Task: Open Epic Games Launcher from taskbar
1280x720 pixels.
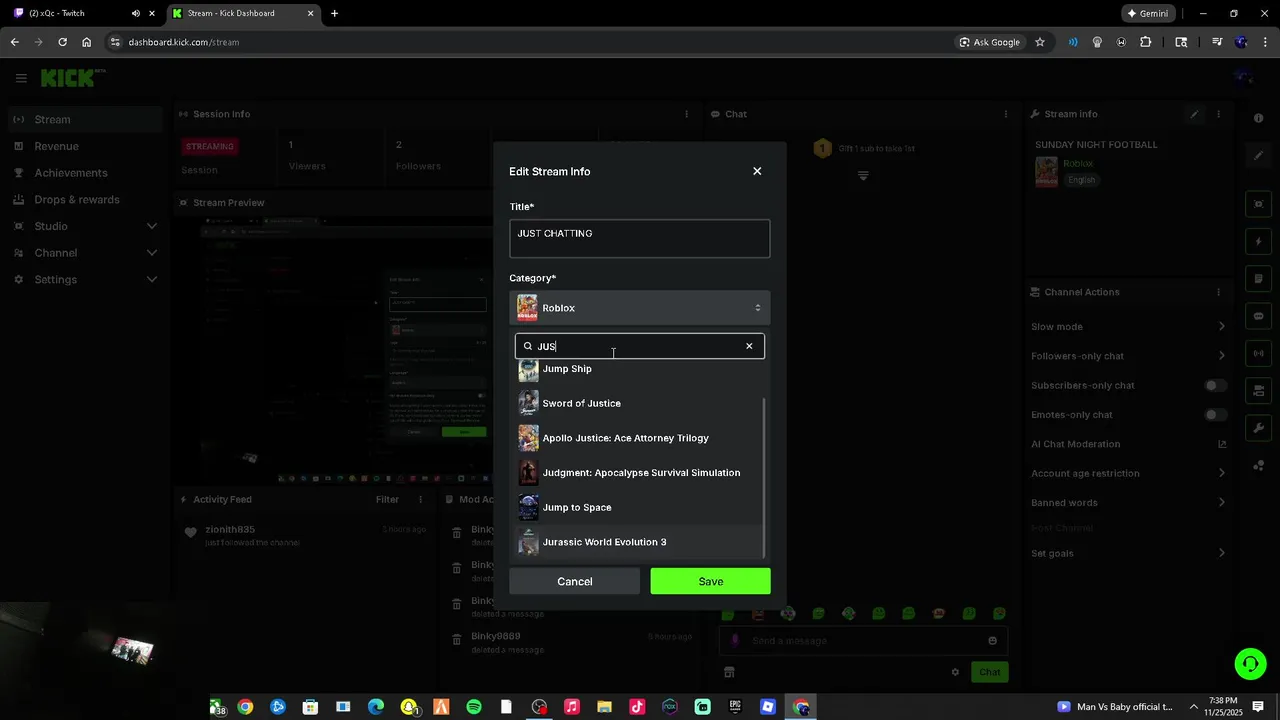Action: pyautogui.click(x=735, y=707)
